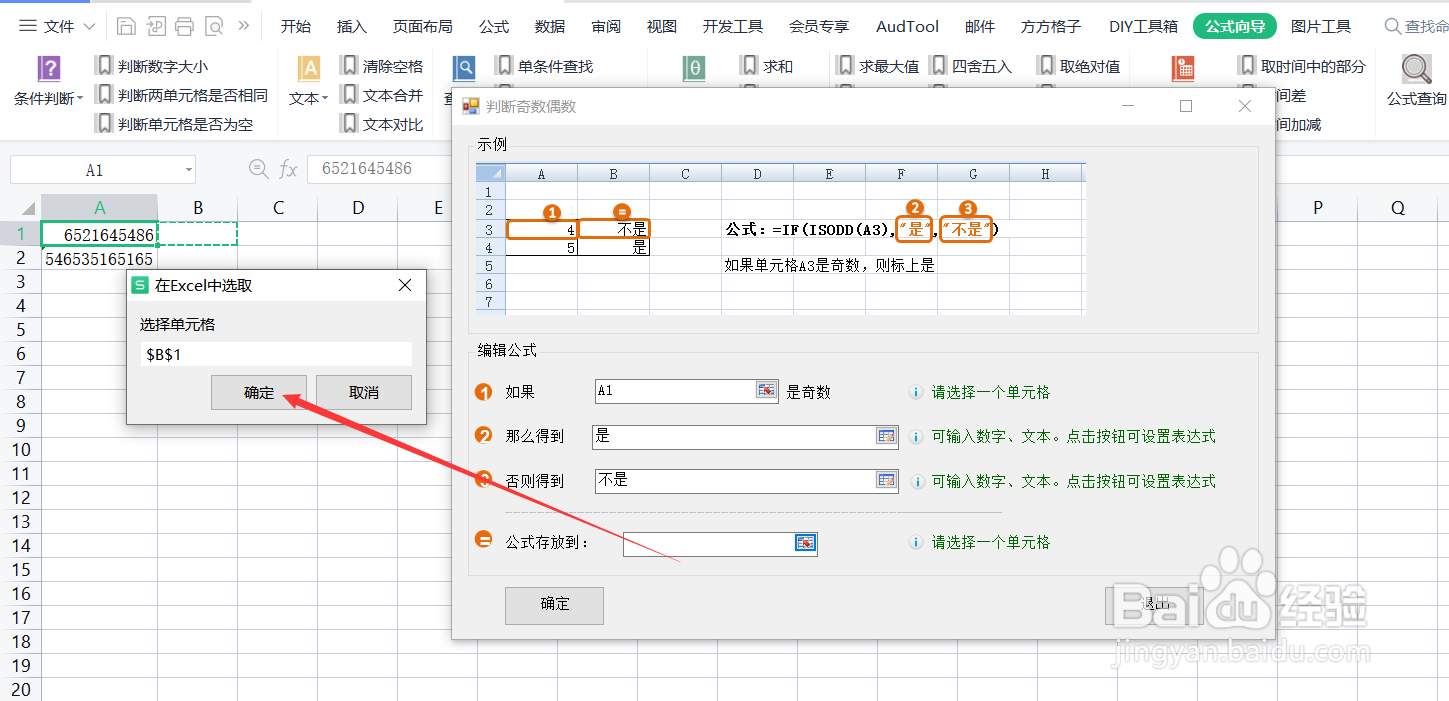The width and height of the screenshot is (1449, 701).
Task: Click 判断两单元格是否相同 command
Action: click(x=182, y=95)
